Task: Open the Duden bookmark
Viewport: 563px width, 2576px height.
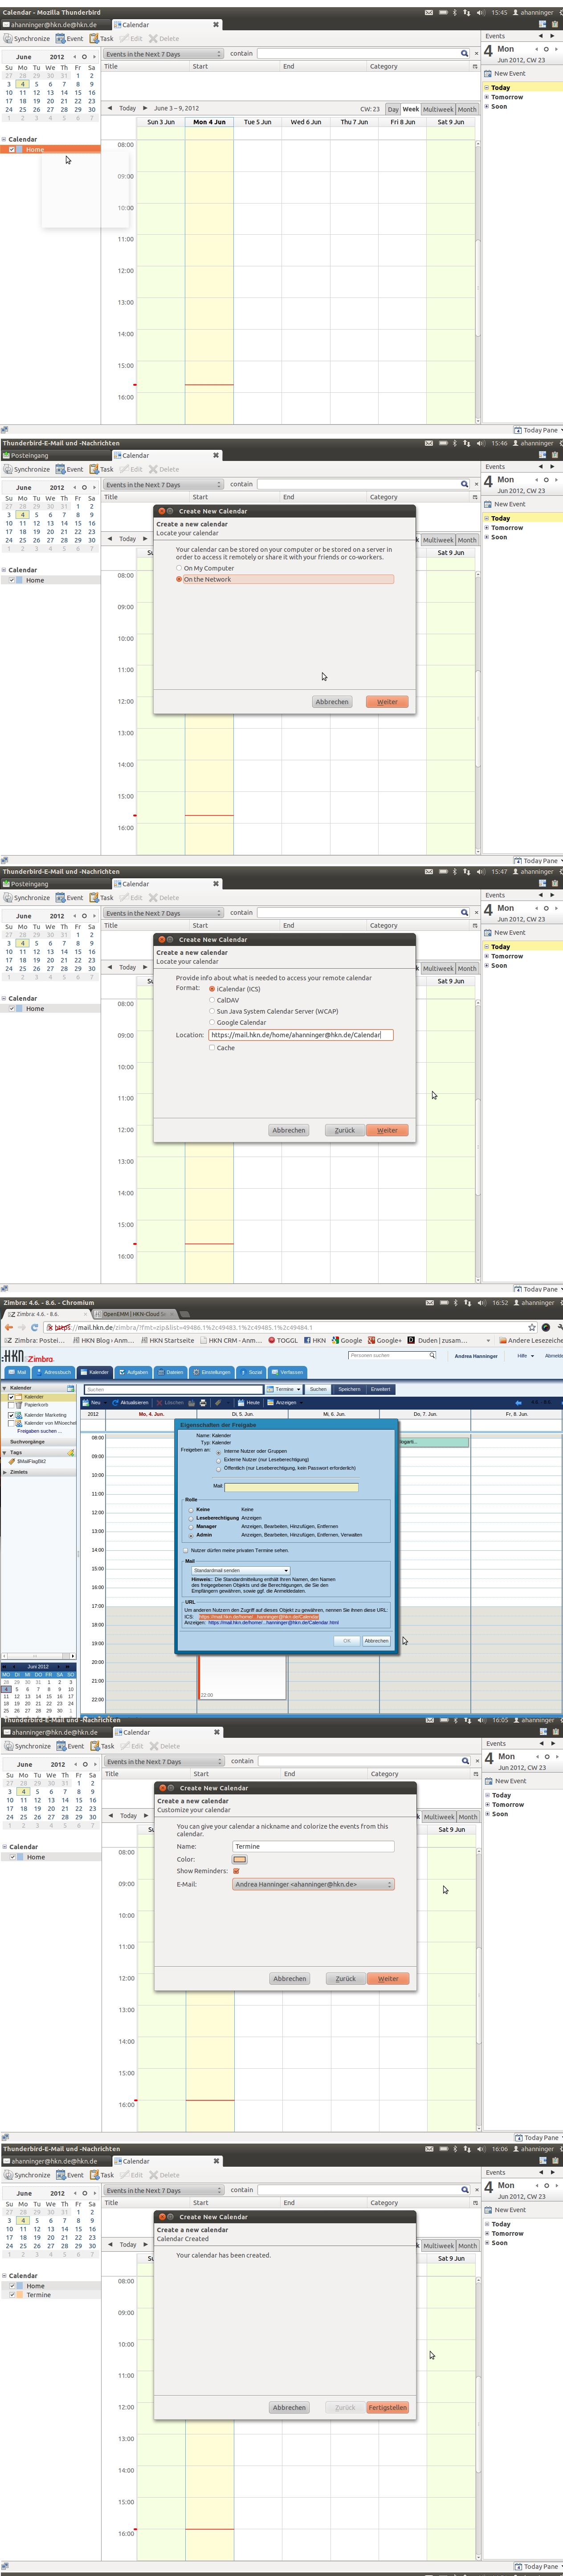Action: coord(436,1340)
